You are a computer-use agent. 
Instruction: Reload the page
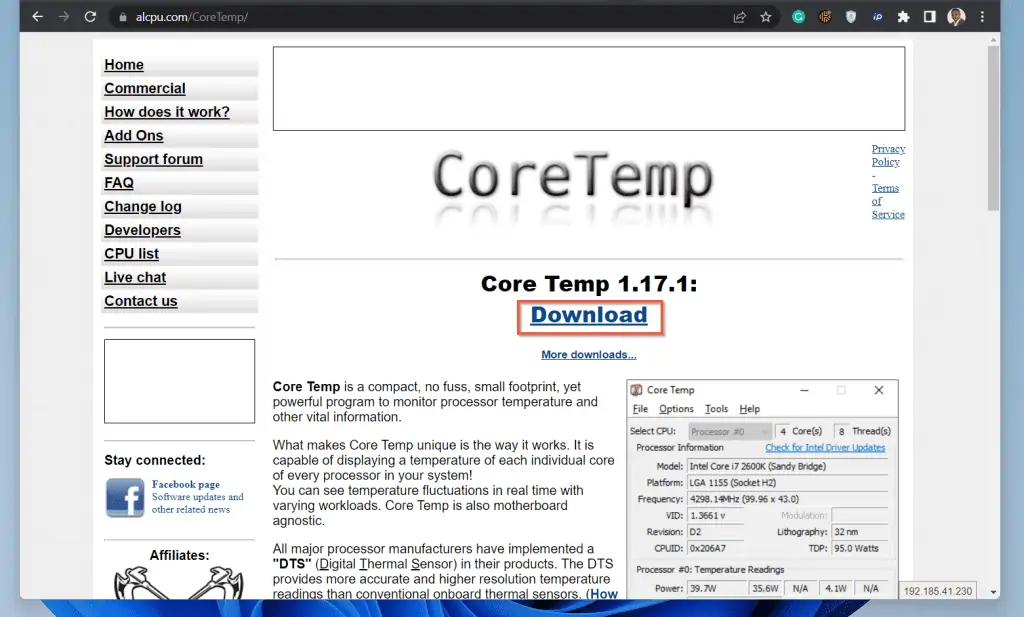91,16
